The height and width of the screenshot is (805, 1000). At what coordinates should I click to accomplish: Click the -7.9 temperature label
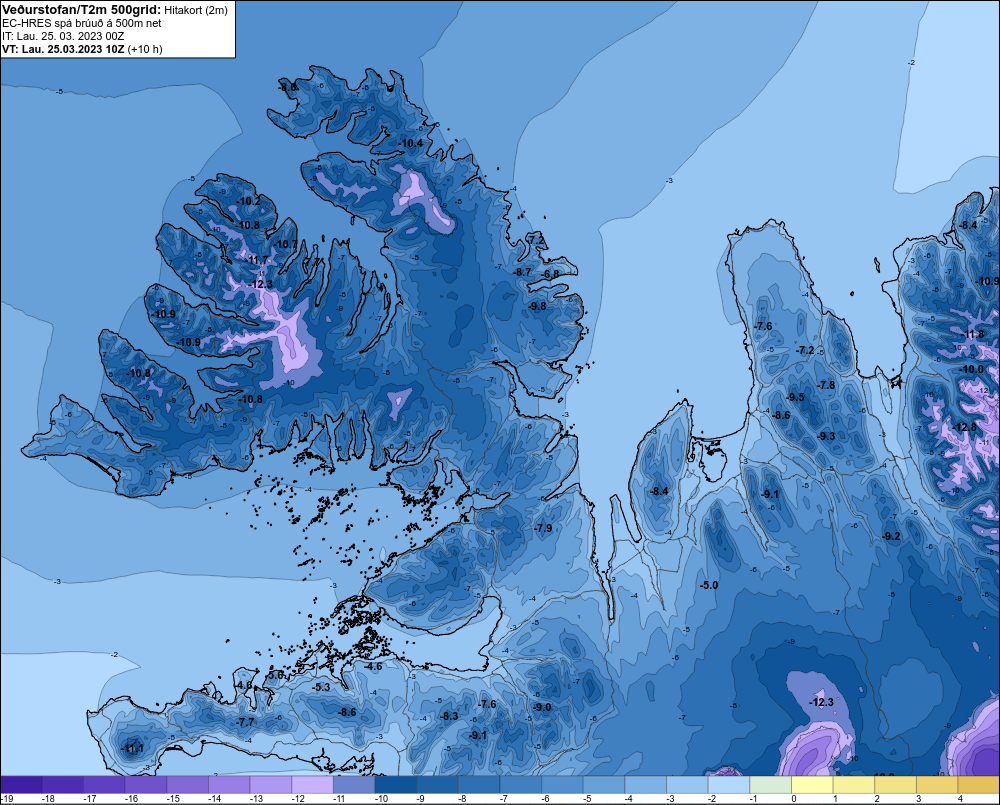pyautogui.click(x=543, y=528)
